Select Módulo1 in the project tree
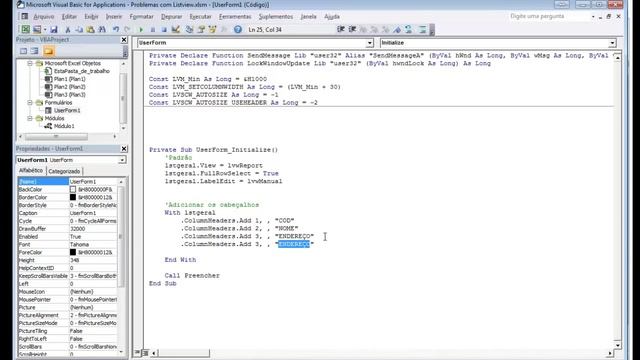 (64, 126)
